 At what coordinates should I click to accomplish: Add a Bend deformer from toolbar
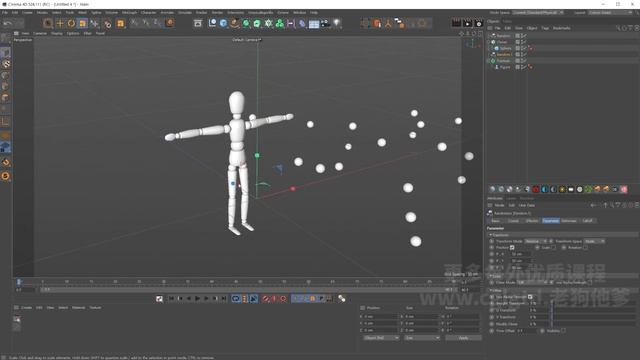click(302, 23)
